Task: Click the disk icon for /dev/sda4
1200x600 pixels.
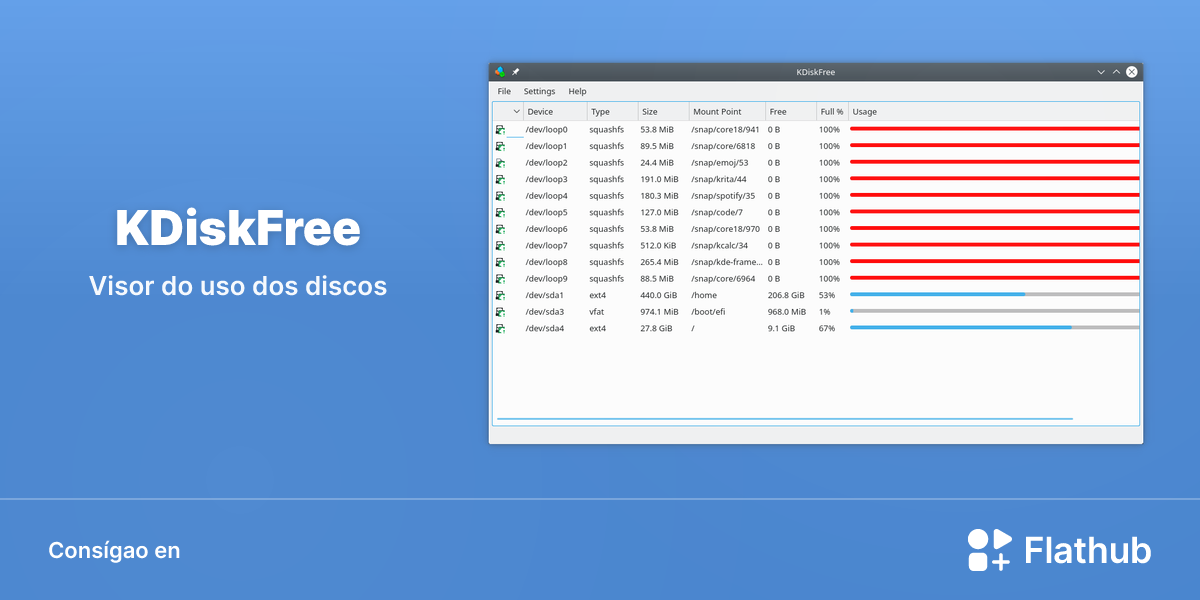Action: [x=500, y=328]
